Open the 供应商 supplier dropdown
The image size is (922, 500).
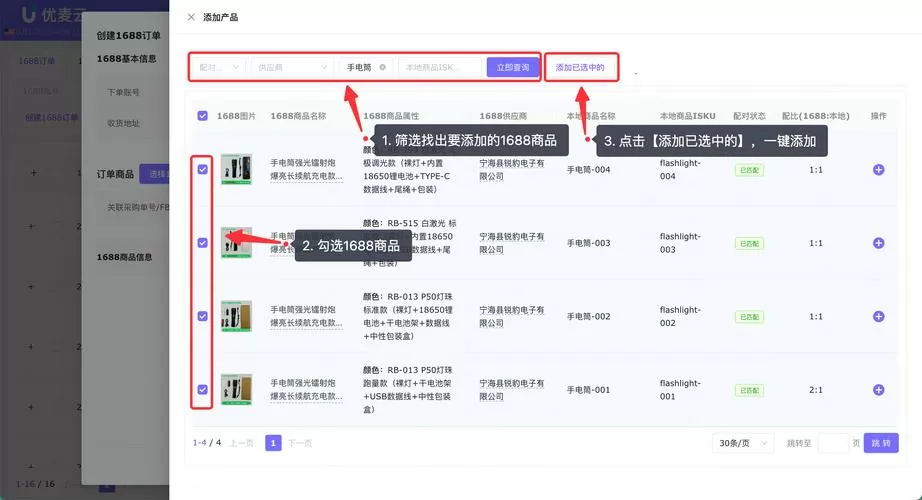(292, 67)
